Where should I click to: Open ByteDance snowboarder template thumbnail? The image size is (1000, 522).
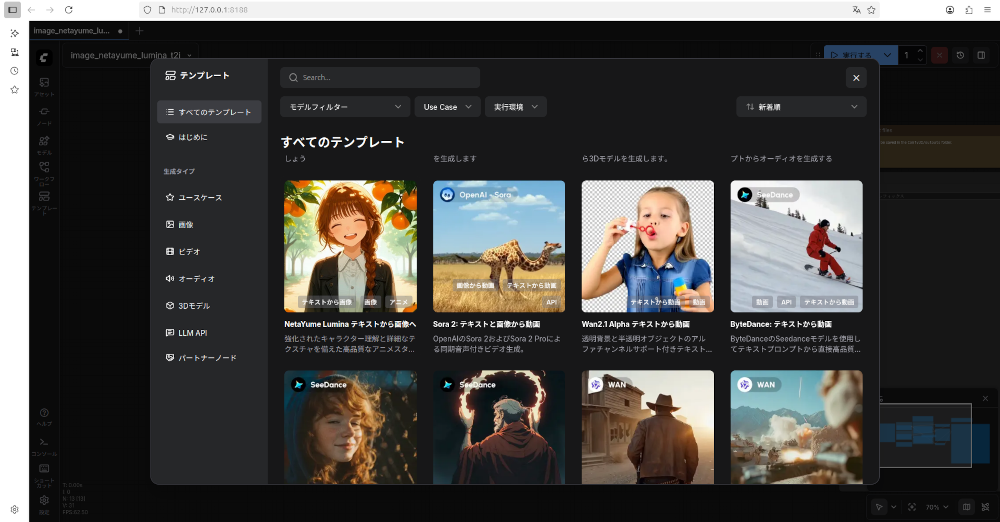pos(797,246)
